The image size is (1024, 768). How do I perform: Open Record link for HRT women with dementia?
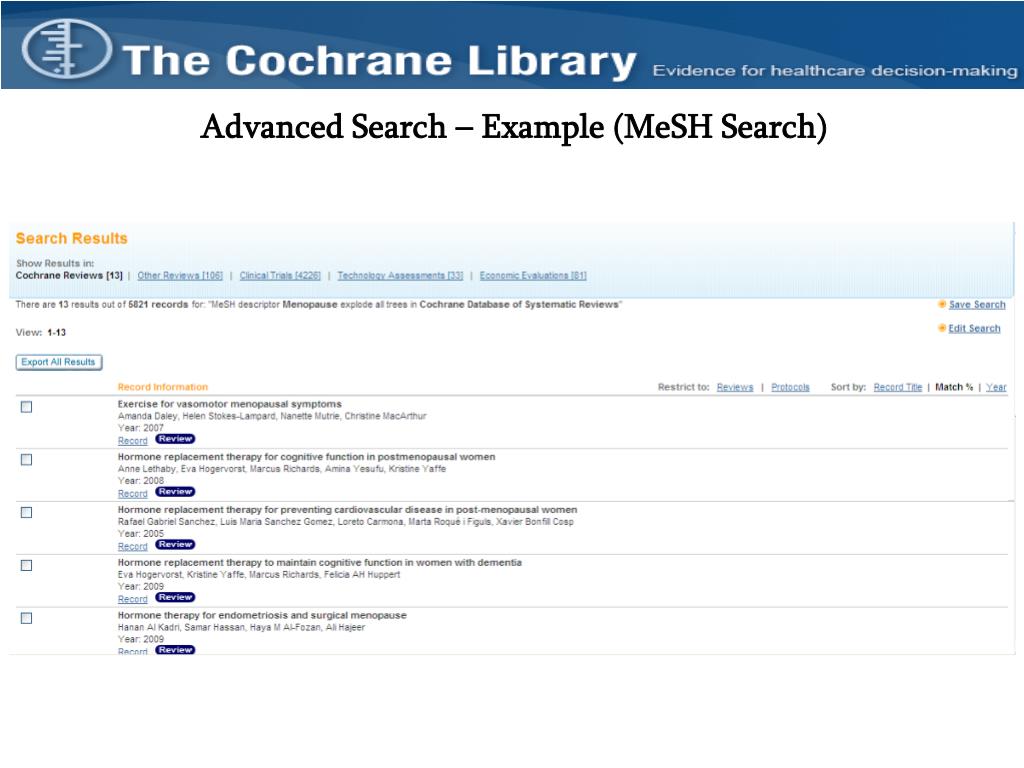pyautogui.click(x=133, y=600)
